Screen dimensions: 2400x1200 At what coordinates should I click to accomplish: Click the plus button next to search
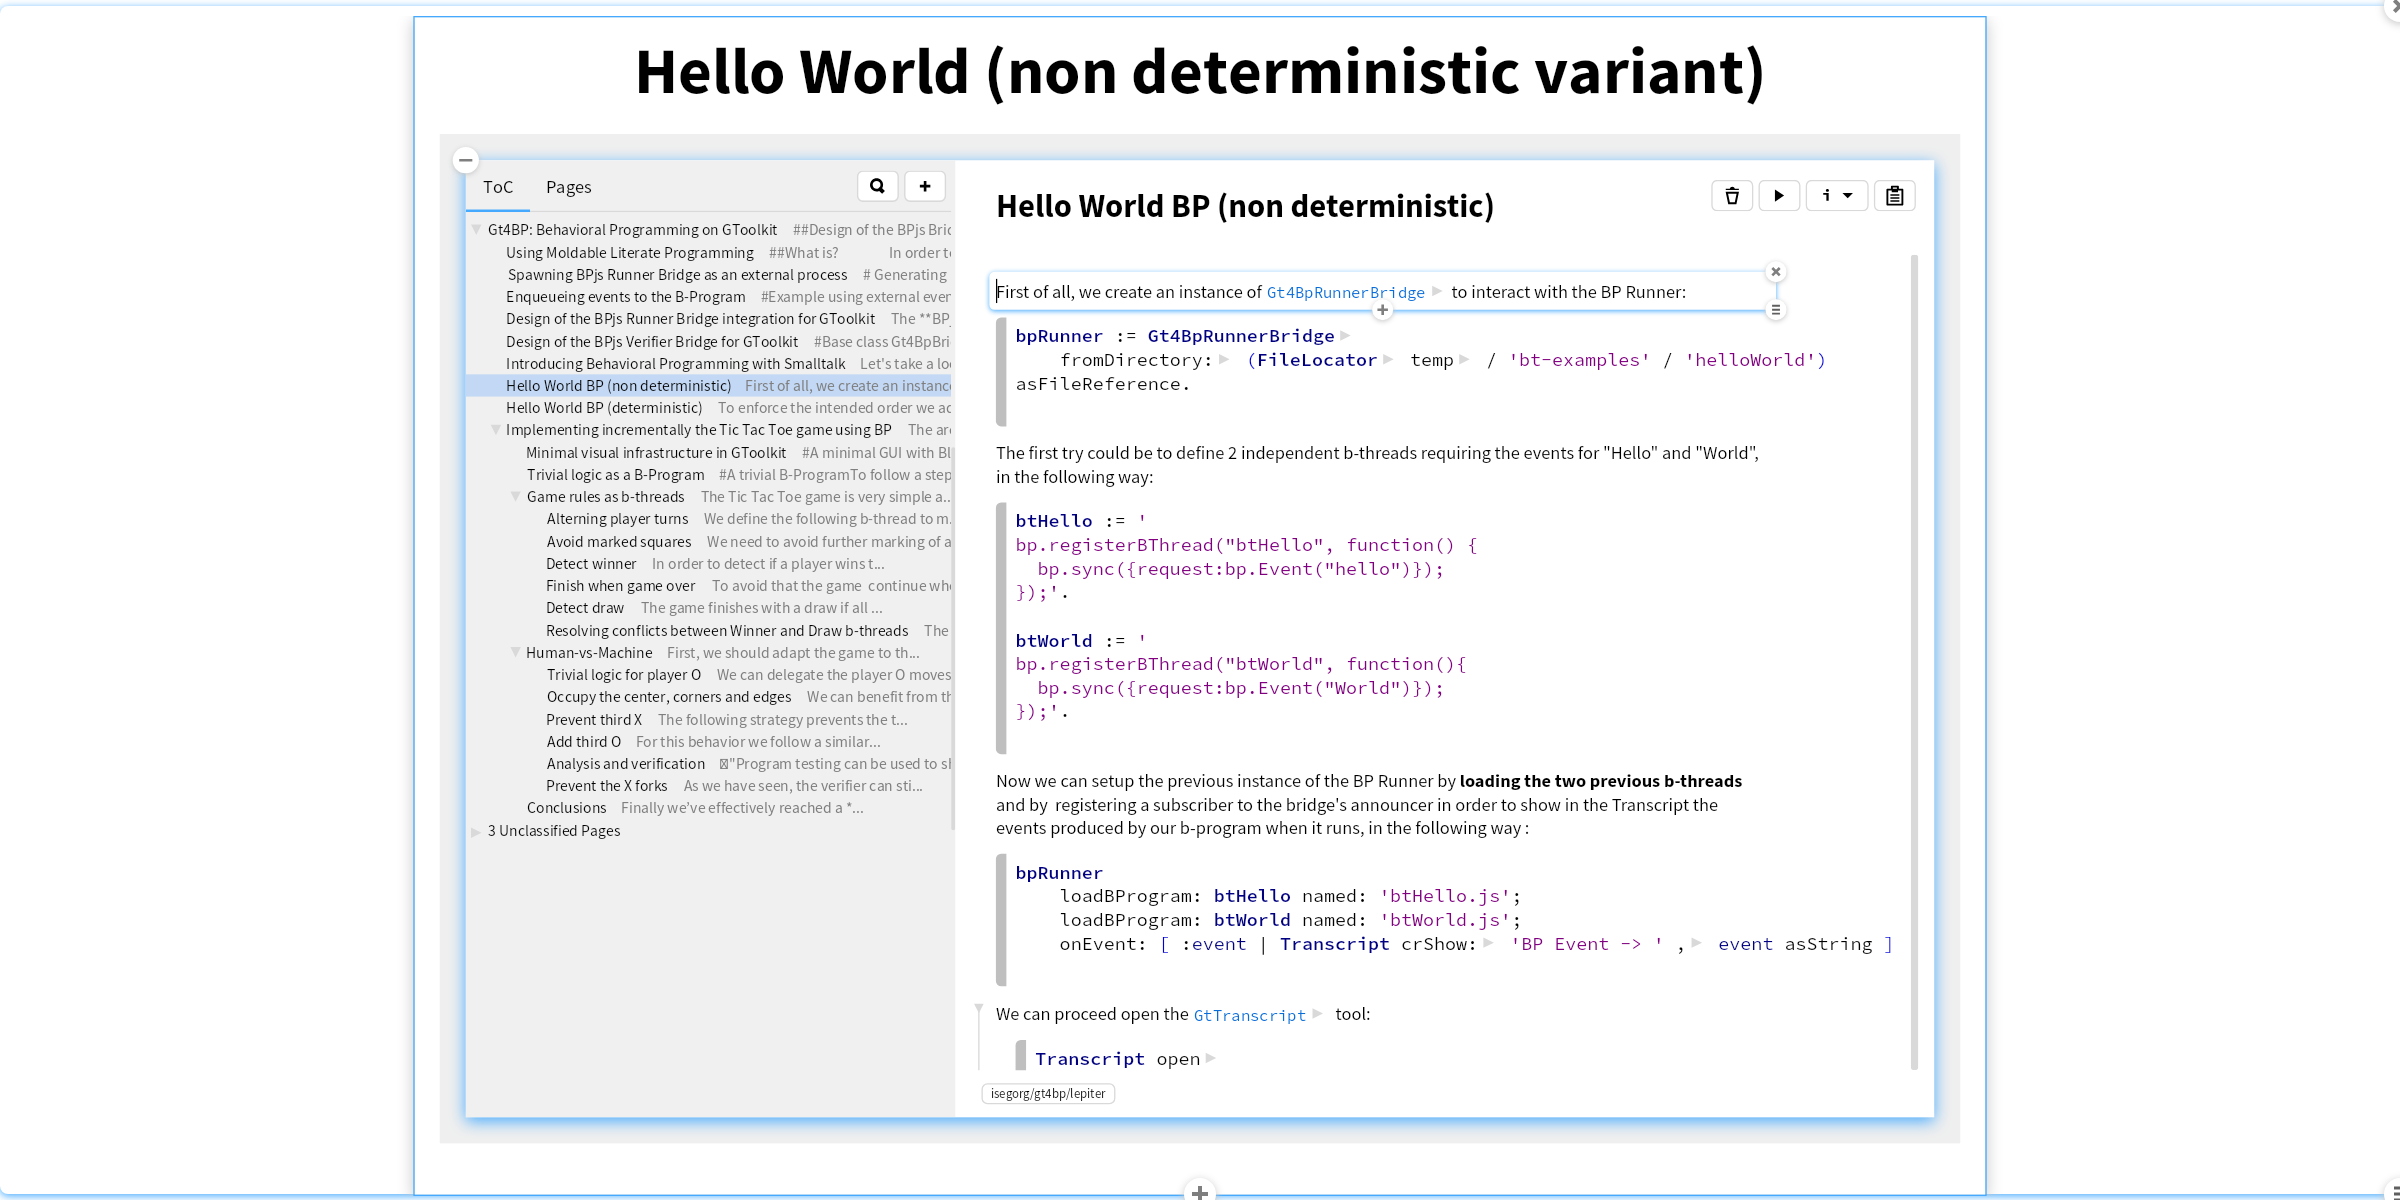[925, 186]
